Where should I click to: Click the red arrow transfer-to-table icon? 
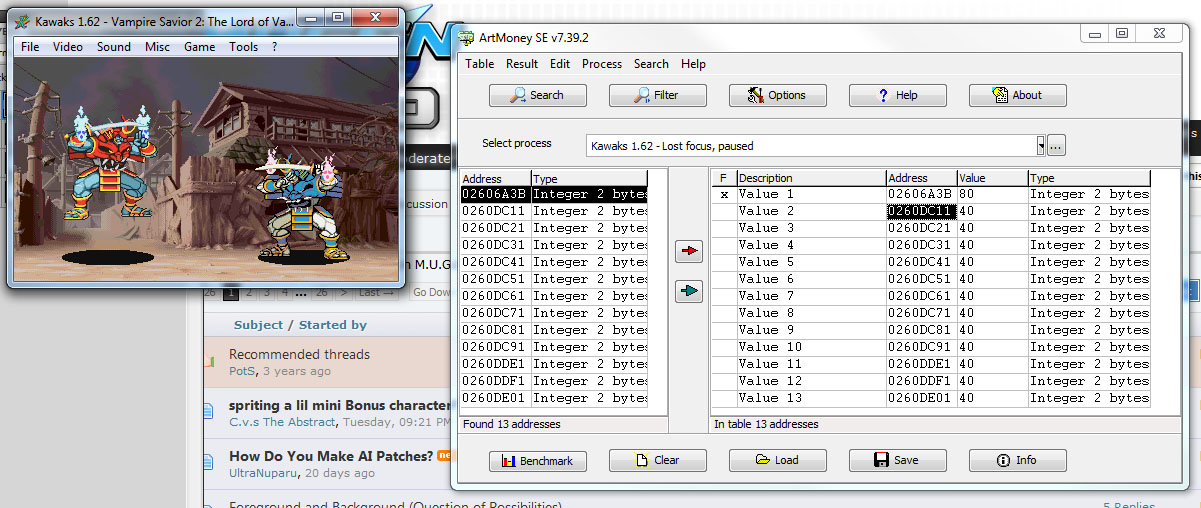(x=689, y=252)
